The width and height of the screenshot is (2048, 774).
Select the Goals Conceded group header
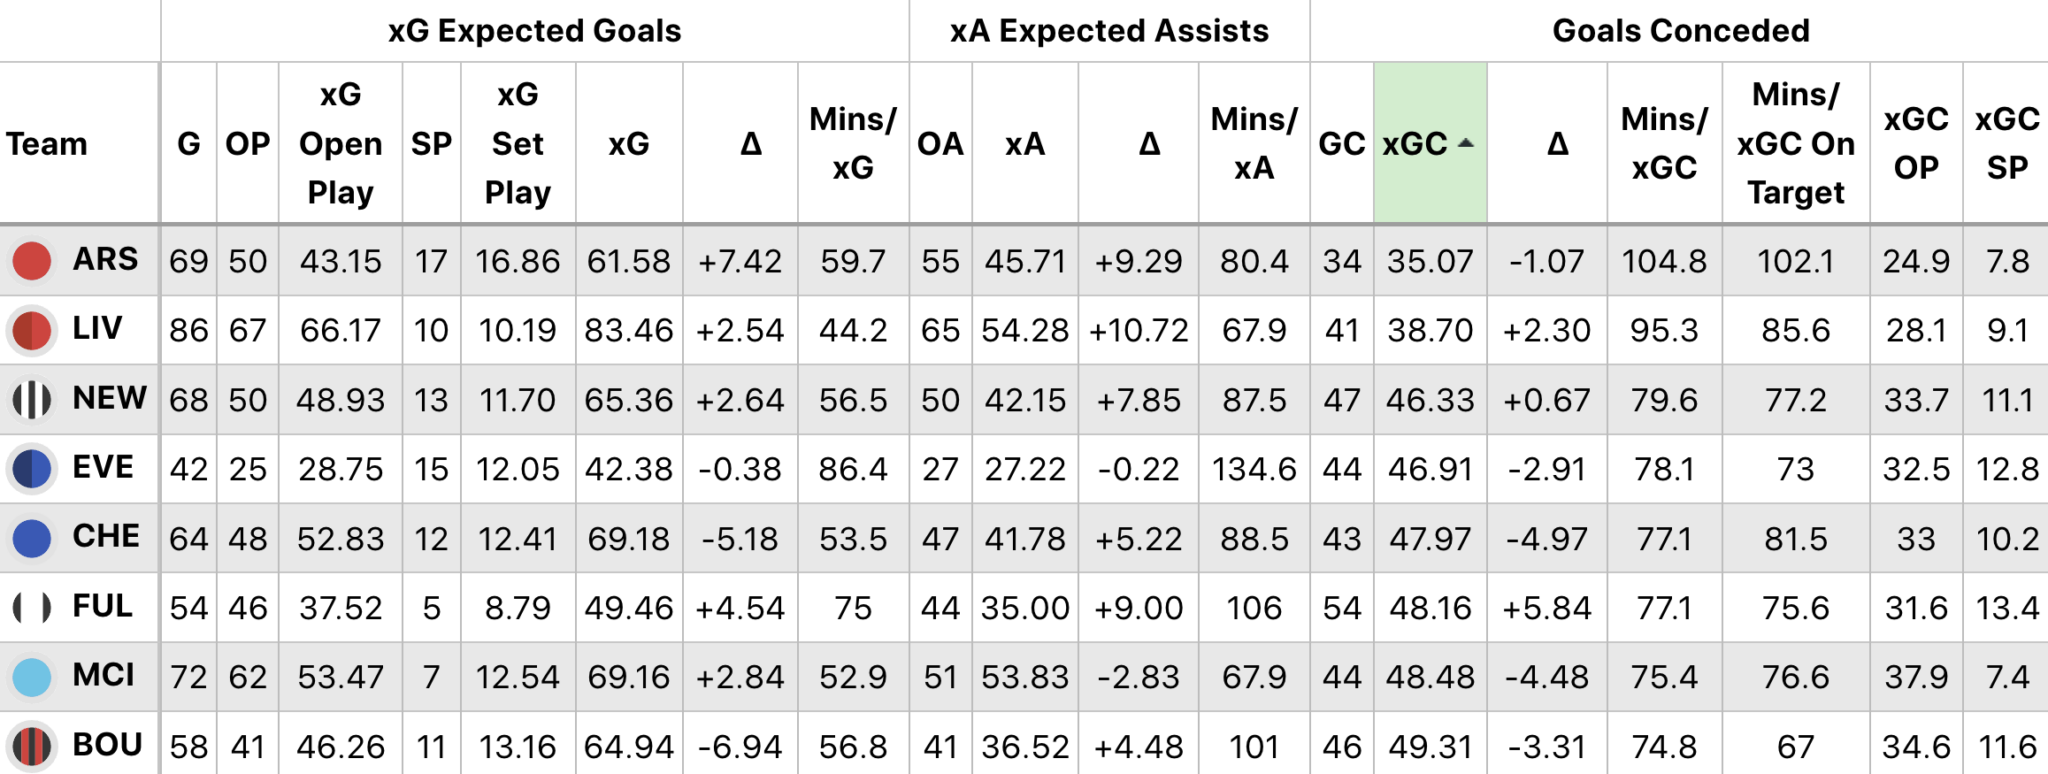(1680, 31)
